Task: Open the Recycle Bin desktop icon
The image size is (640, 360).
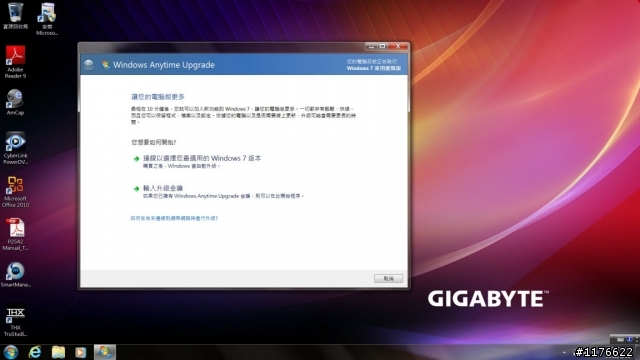Action: click(x=16, y=16)
